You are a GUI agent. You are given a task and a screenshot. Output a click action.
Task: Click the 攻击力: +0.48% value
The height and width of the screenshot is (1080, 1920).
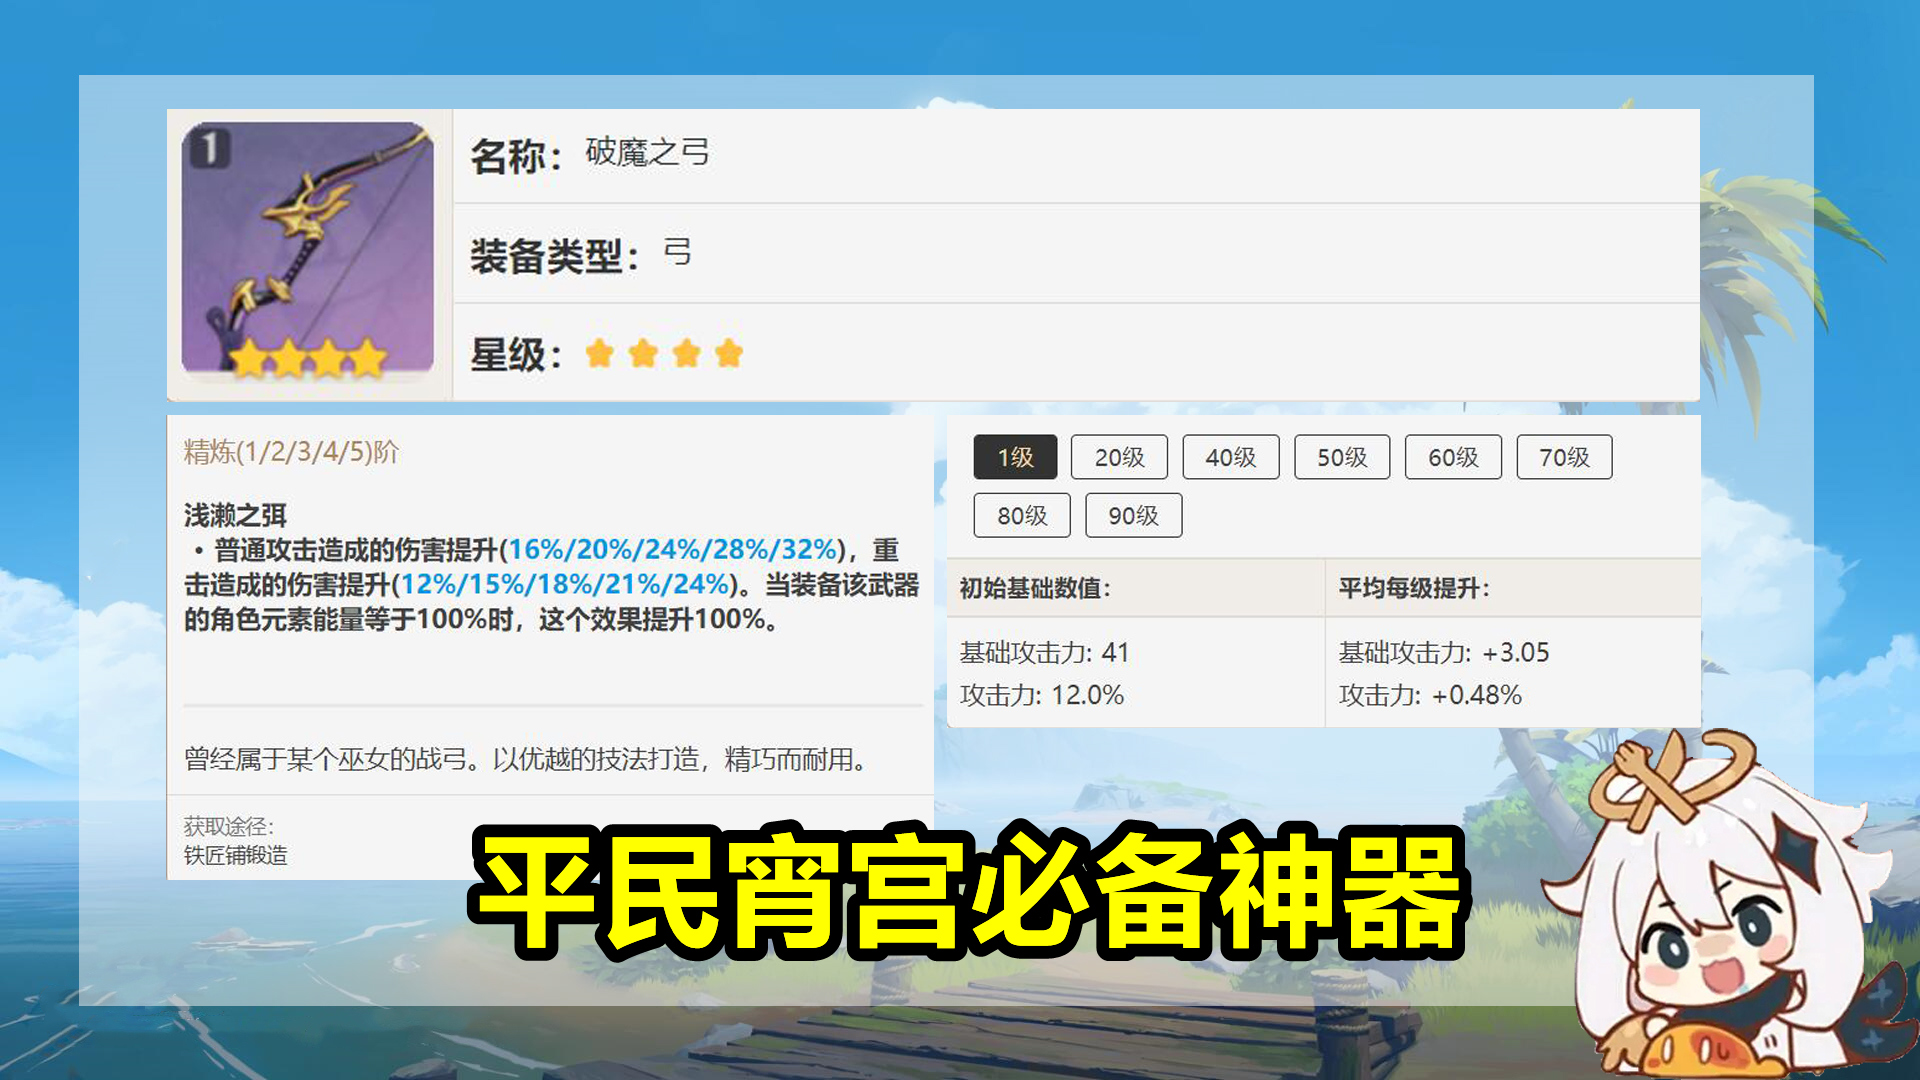[1430, 695]
